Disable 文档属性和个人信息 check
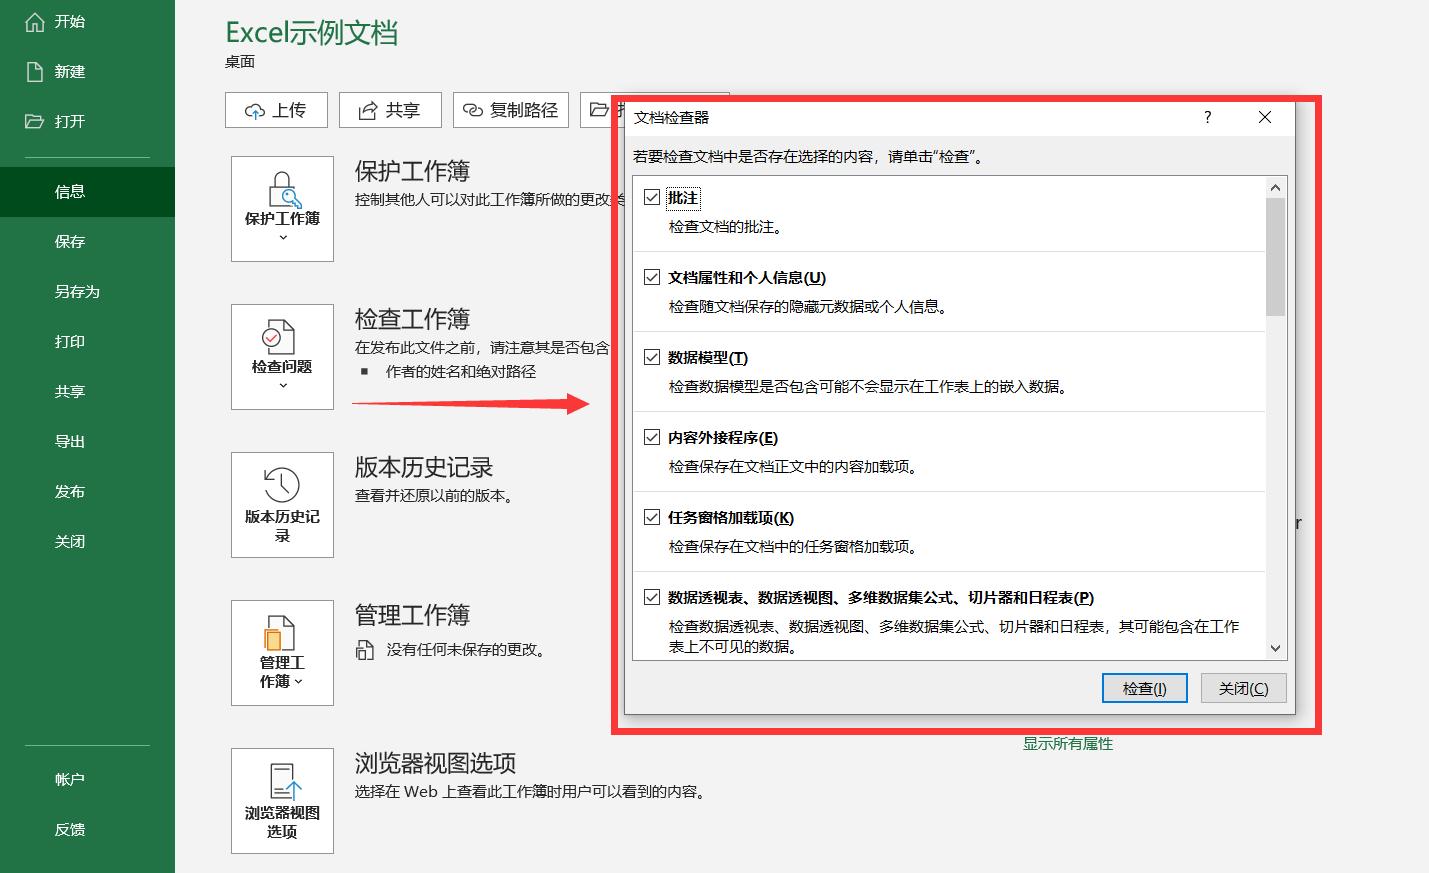 click(651, 277)
